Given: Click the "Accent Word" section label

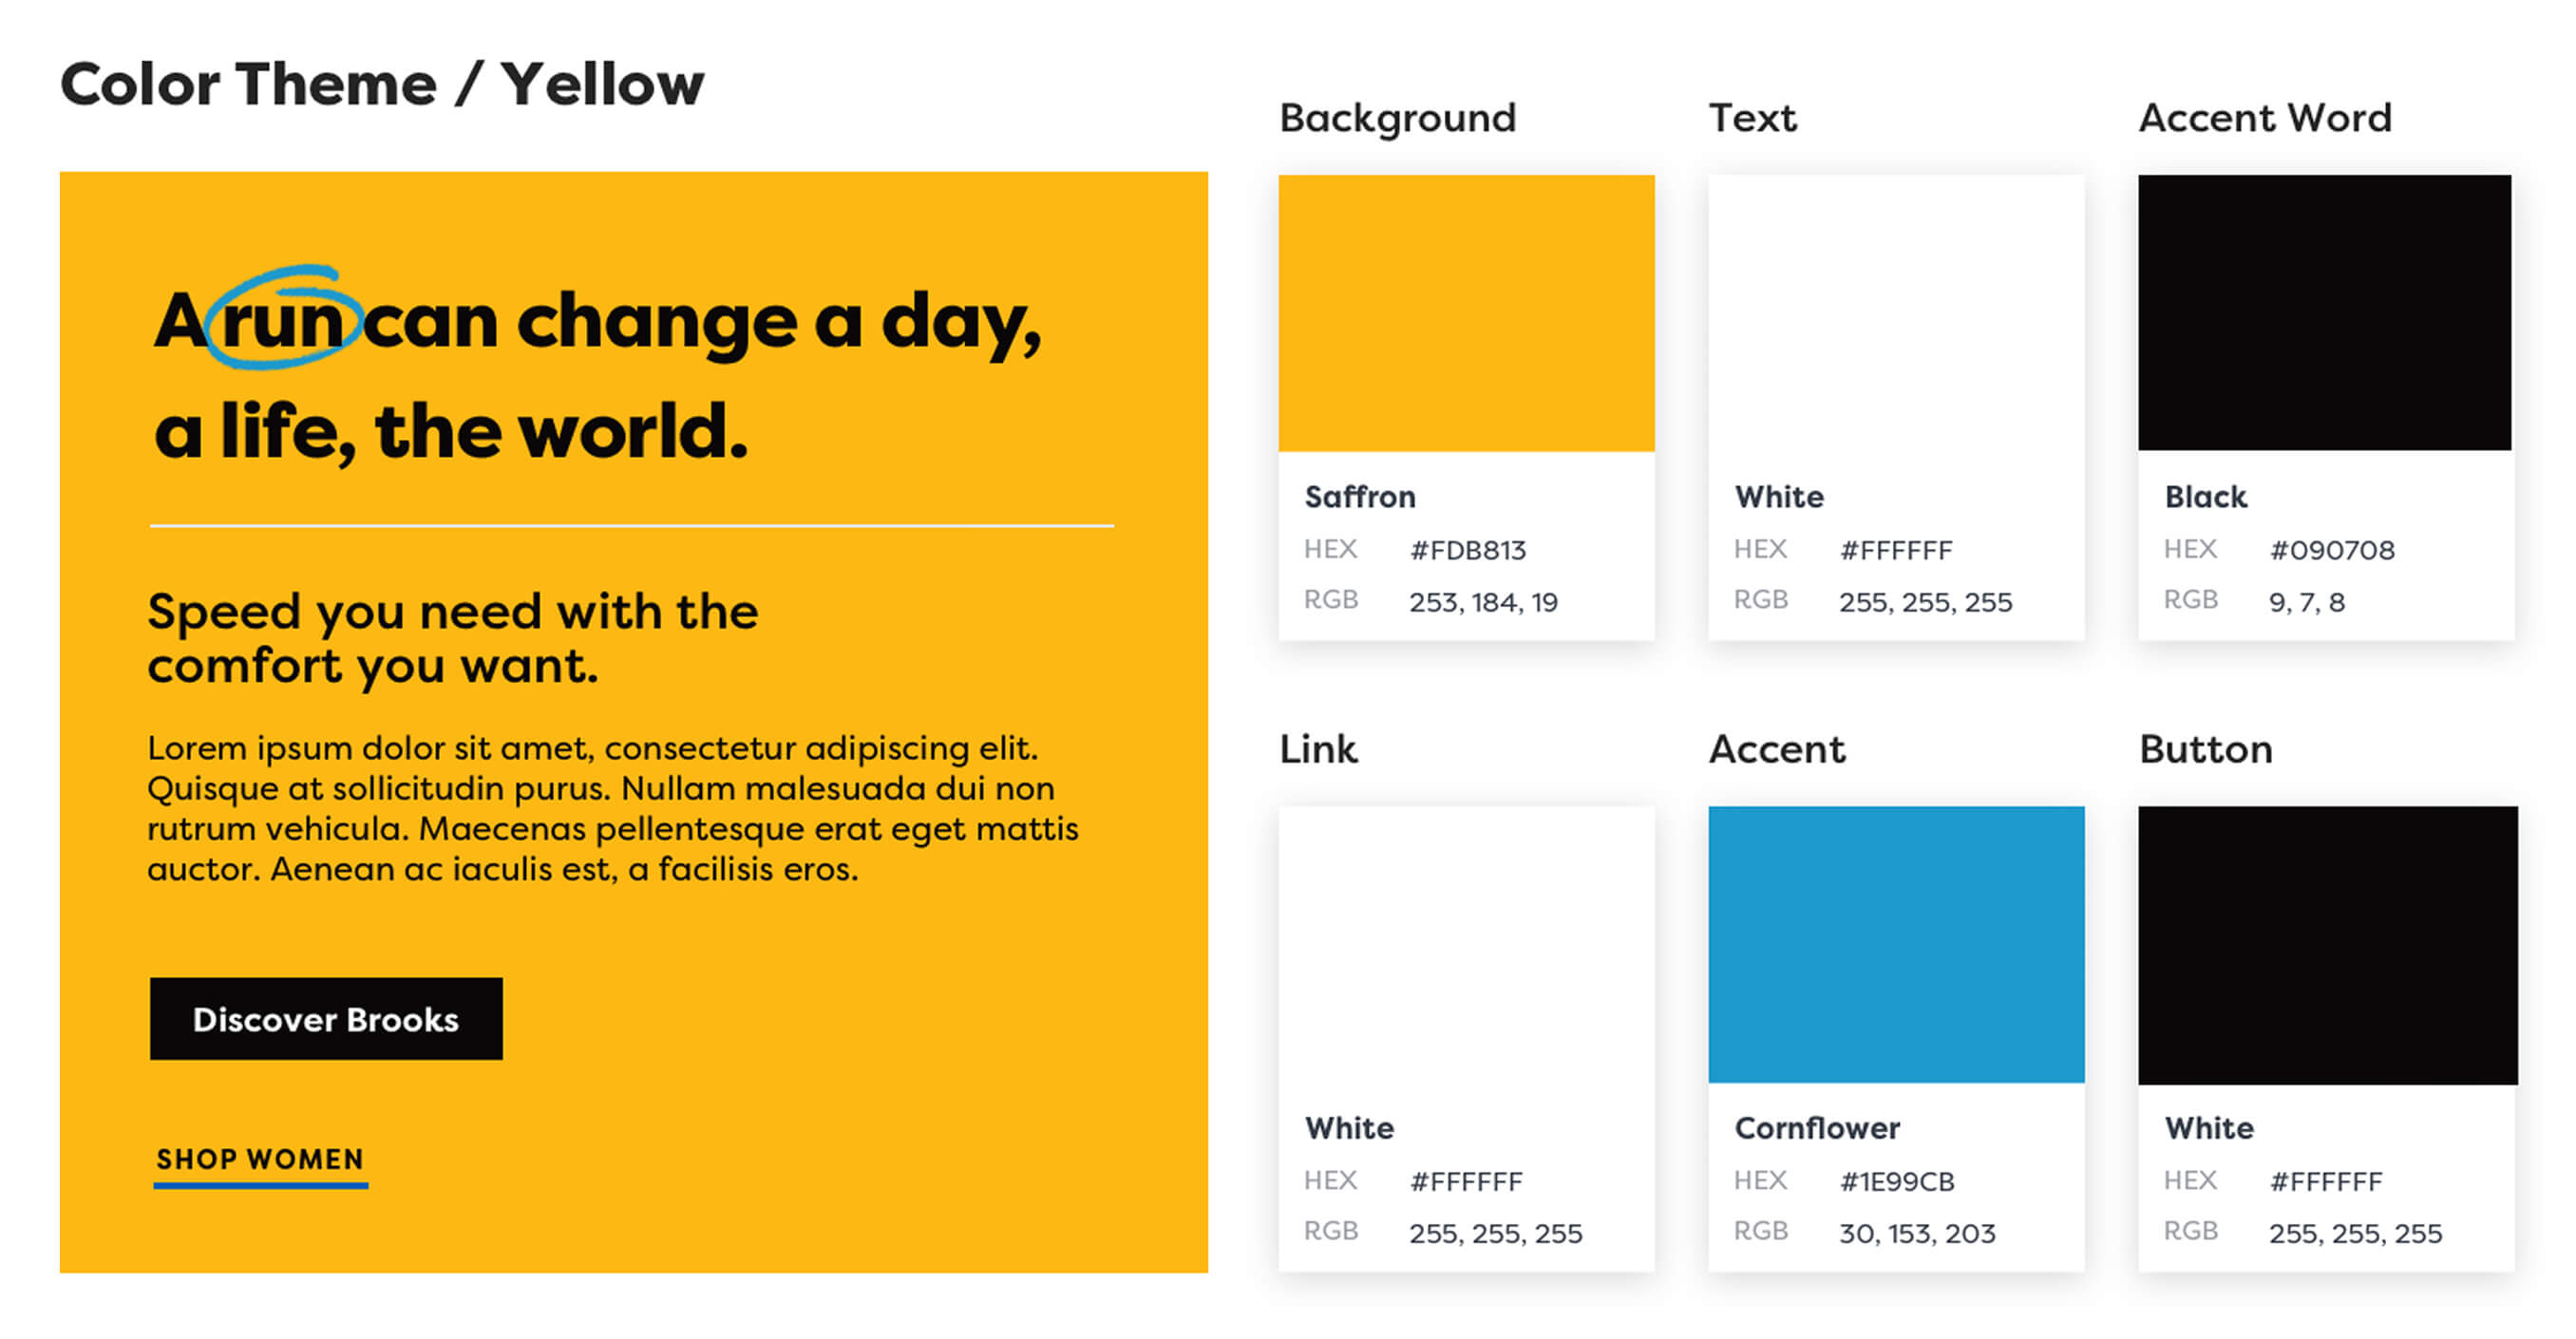Looking at the screenshot, I should [x=2264, y=118].
